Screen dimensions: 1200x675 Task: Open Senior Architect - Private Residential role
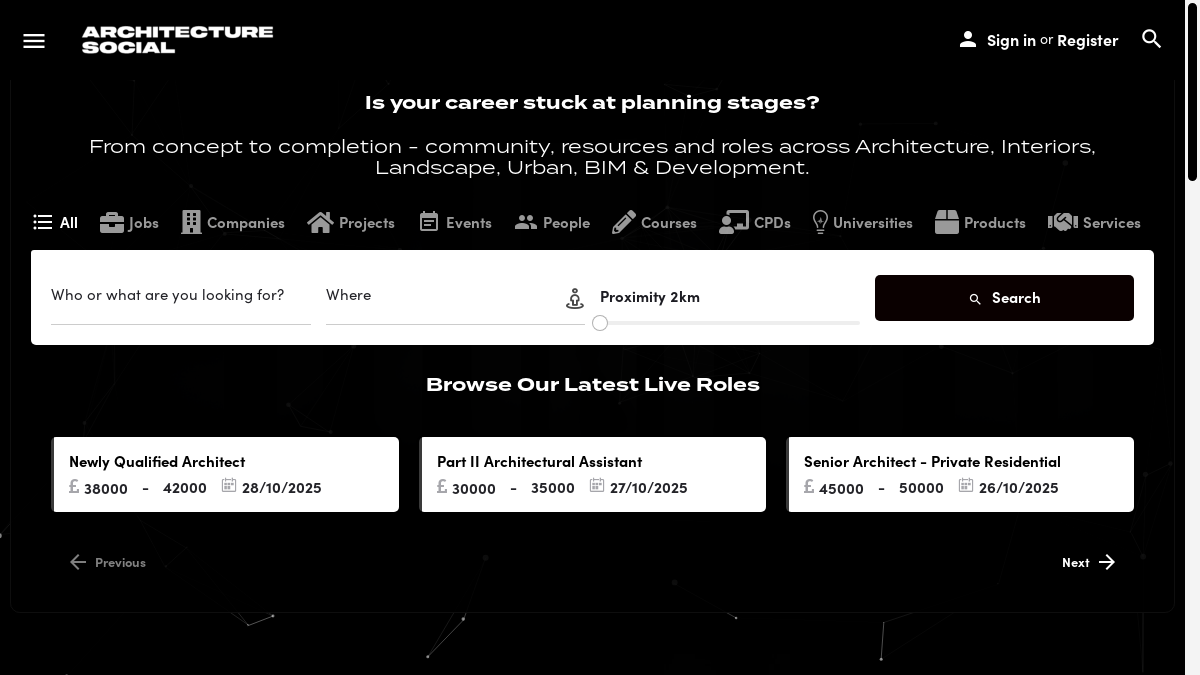[960, 474]
